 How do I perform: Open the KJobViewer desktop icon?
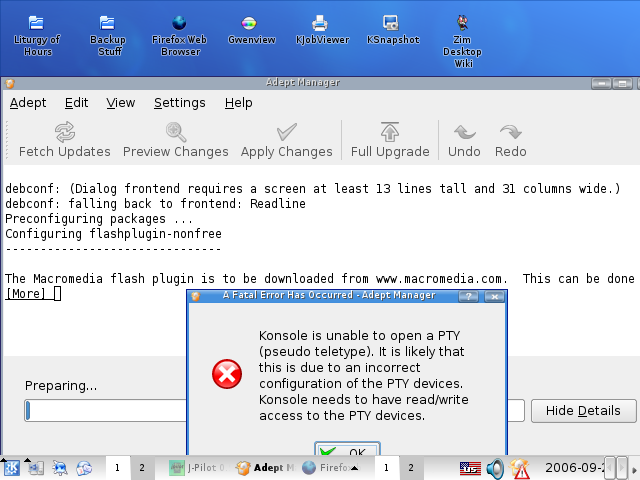pos(320,29)
